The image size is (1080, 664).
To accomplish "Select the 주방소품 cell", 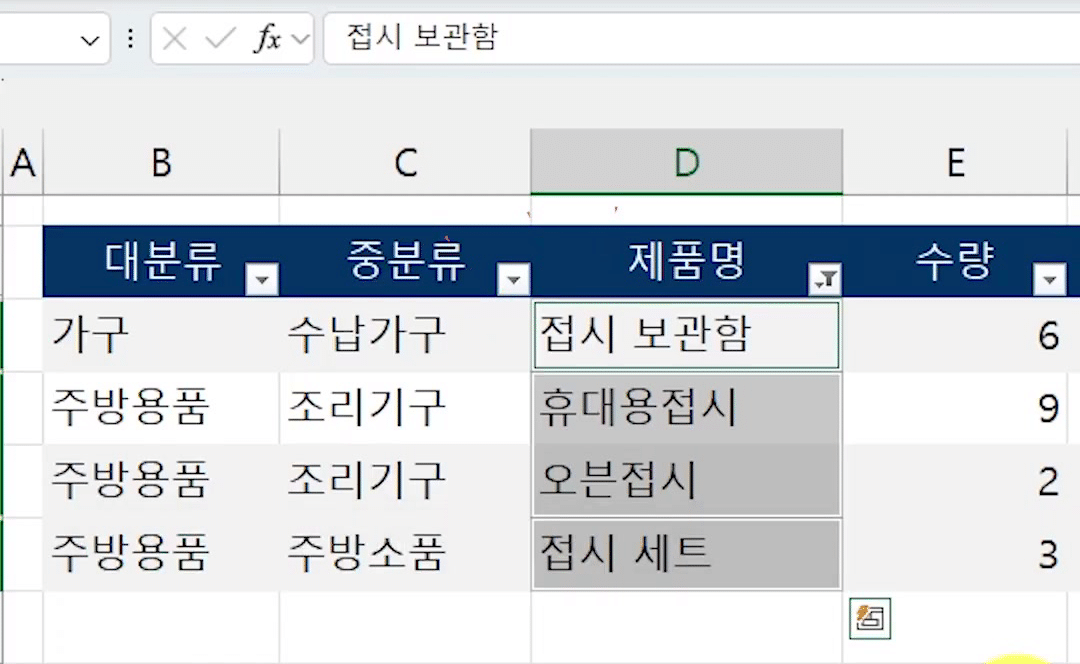I will (x=405, y=553).
